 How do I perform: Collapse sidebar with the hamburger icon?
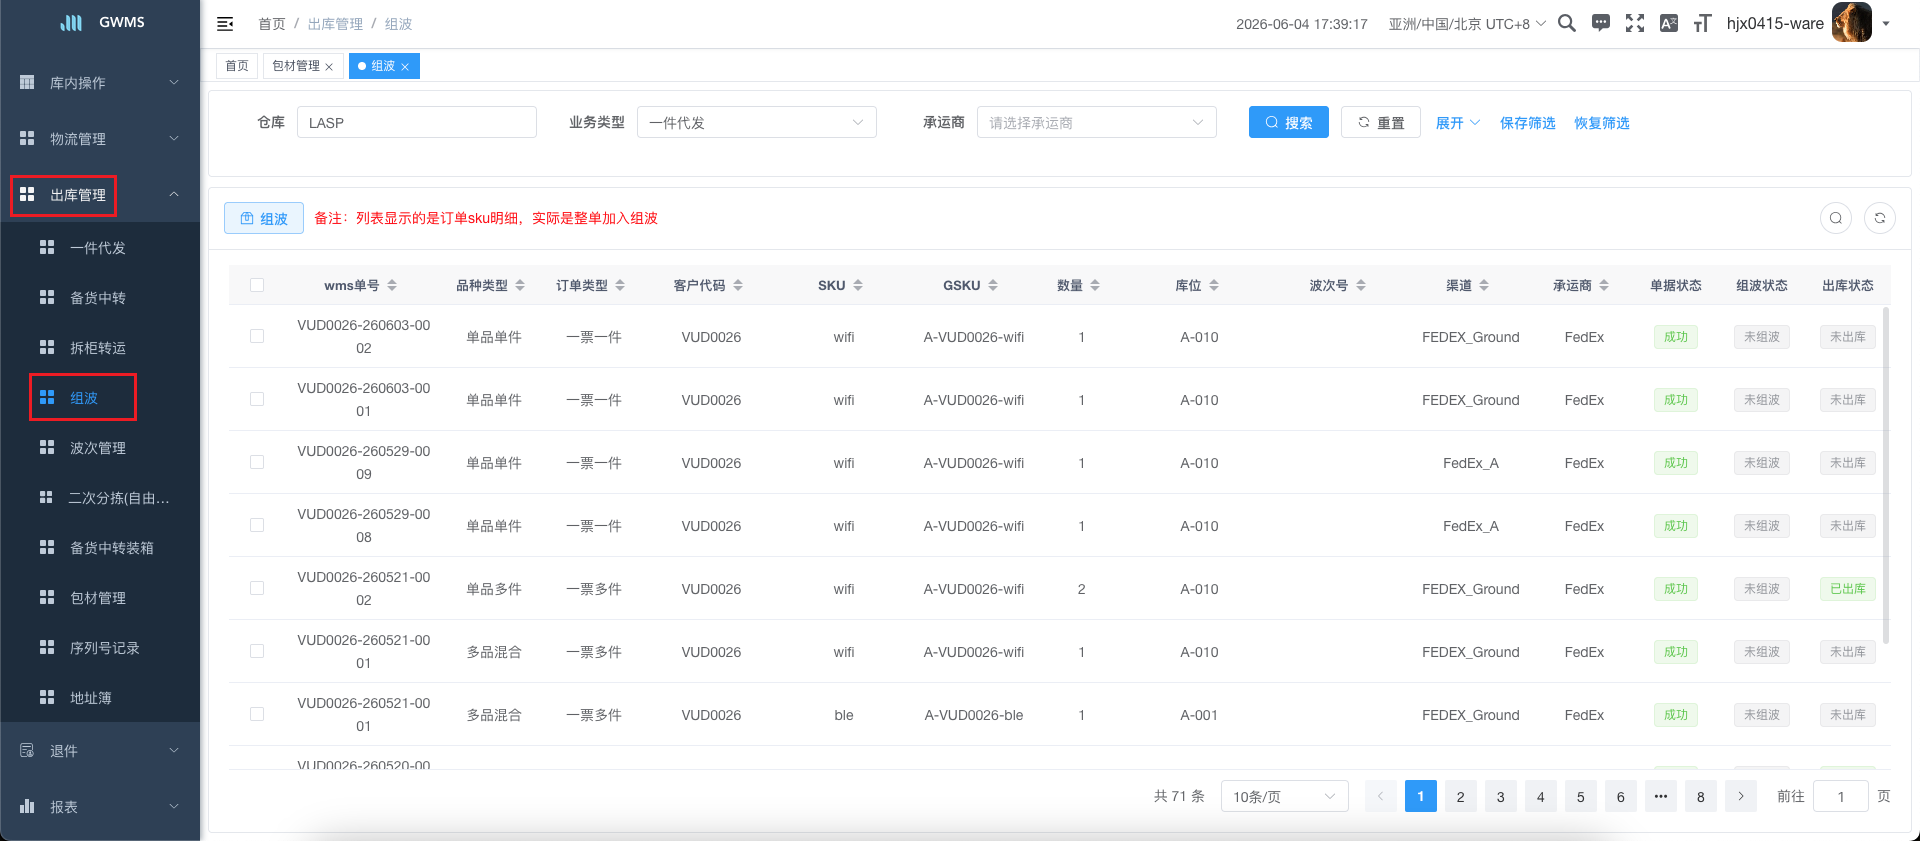tap(225, 23)
